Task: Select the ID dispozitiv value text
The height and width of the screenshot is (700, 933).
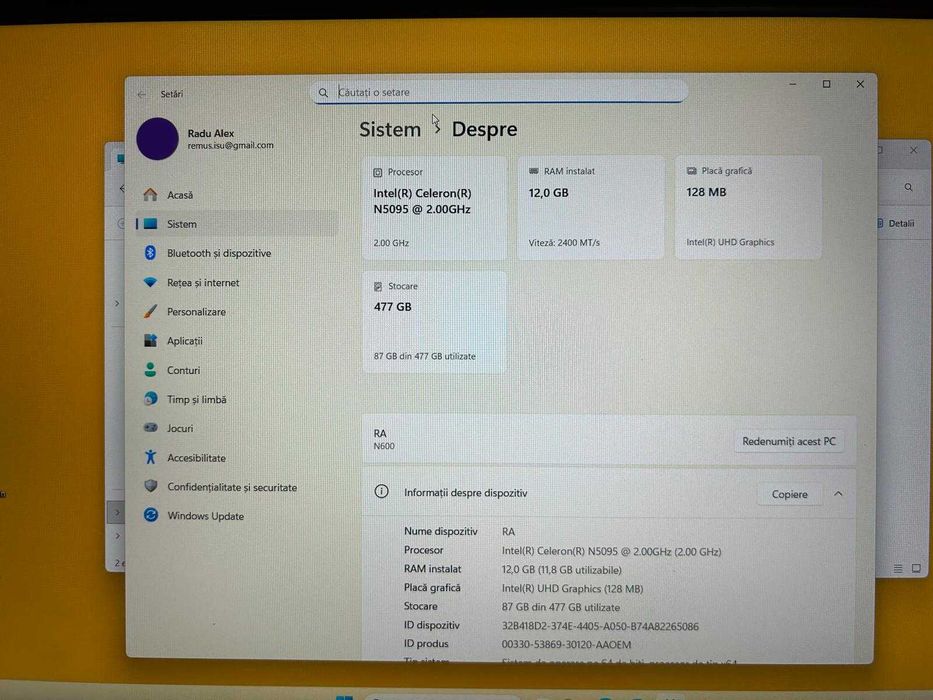Action: pos(600,626)
